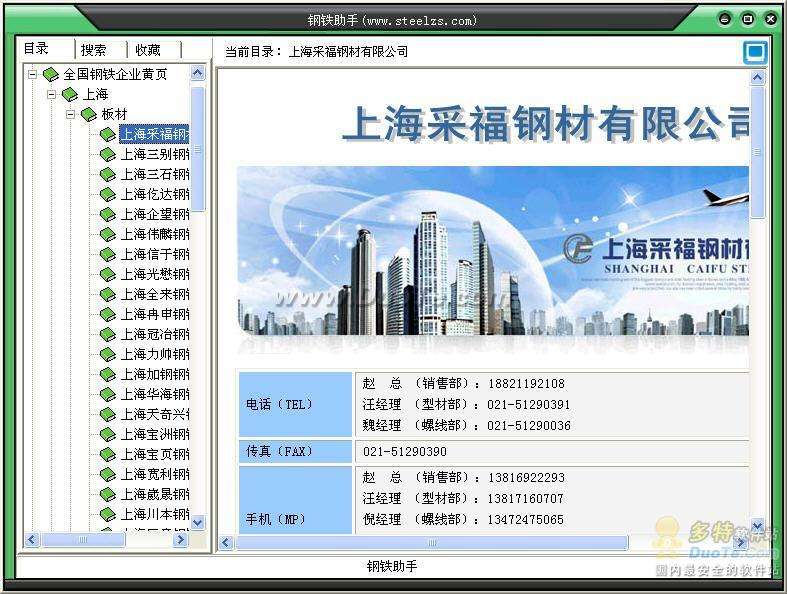Click the tree panel scroll-left arrow
787x594 pixels.
click(x=32, y=540)
